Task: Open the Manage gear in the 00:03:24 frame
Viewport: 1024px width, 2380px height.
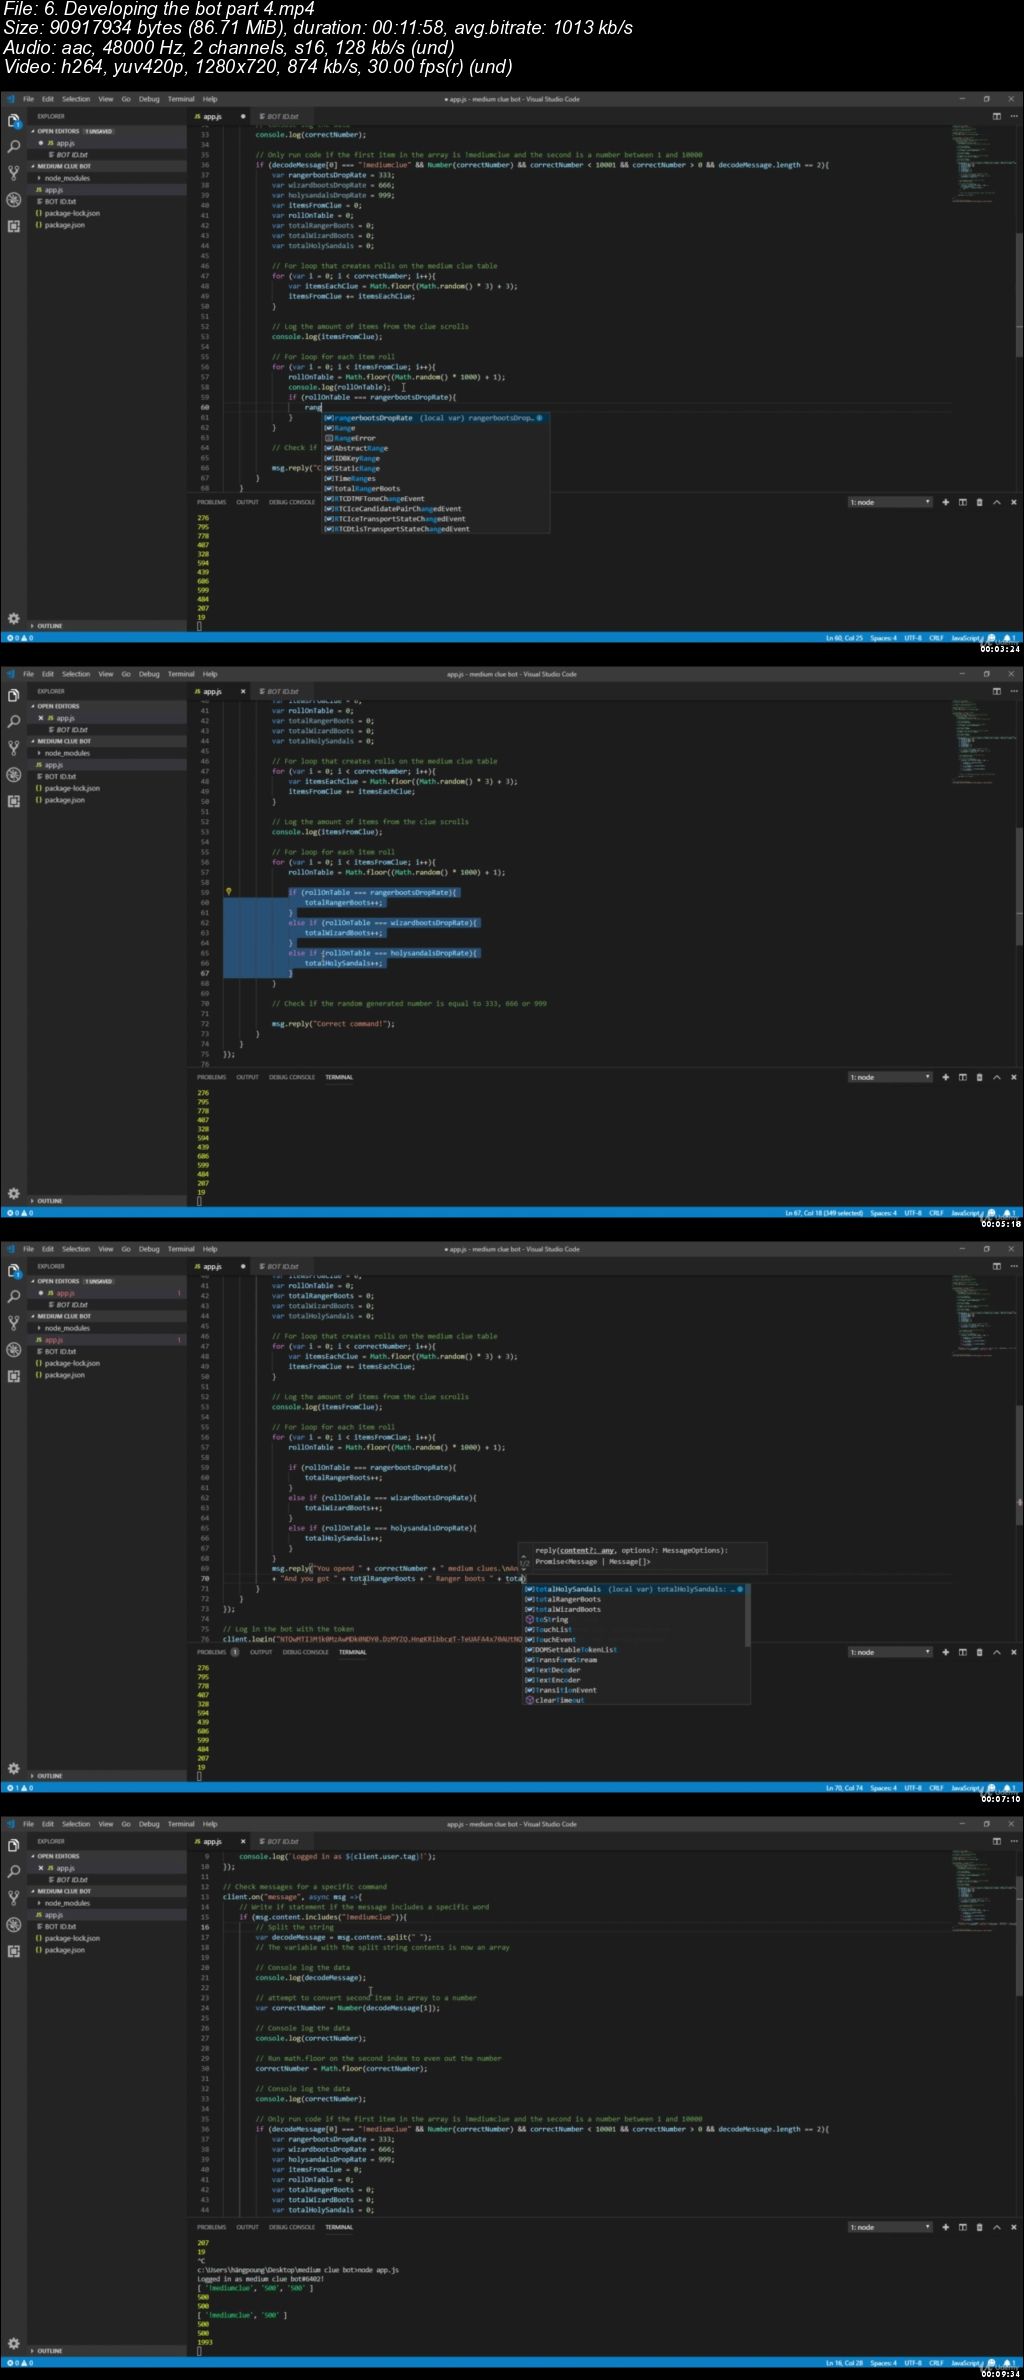Action: pyautogui.click(x=13, y=619)
